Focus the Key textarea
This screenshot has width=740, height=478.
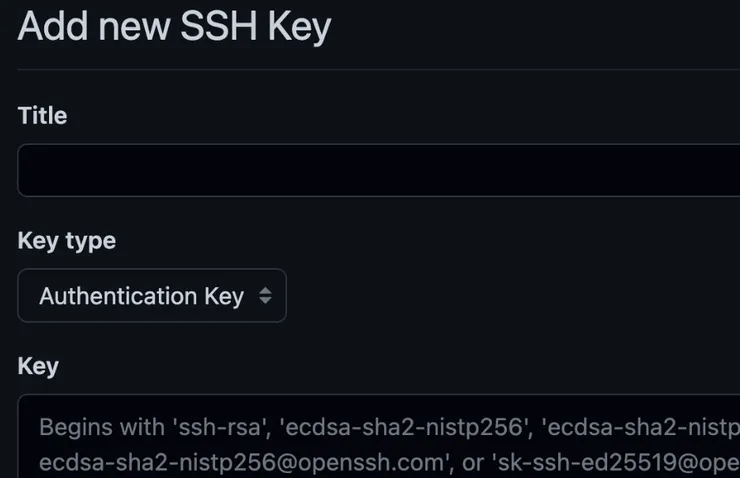380,440
